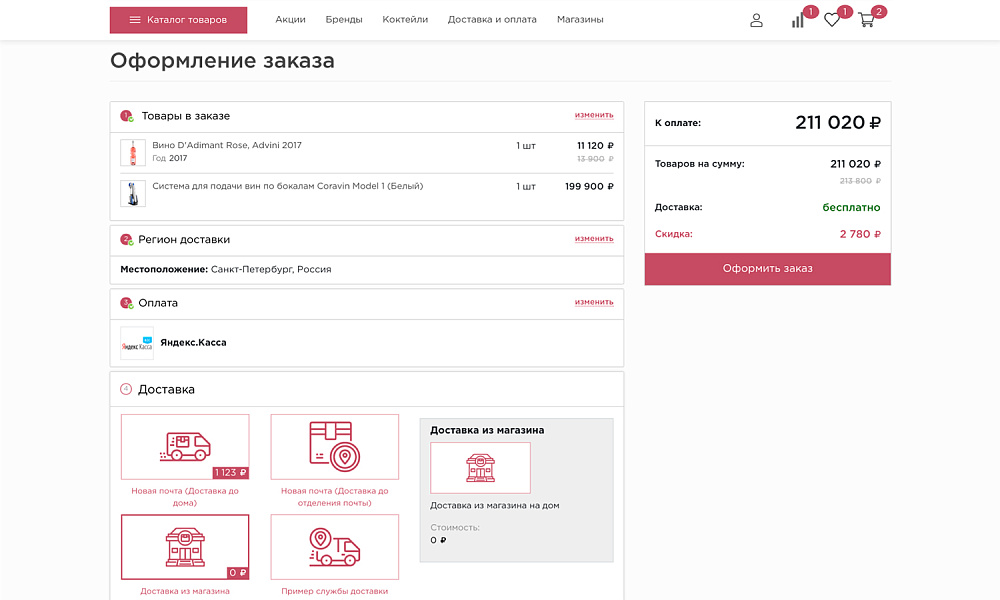Viewport: 1000px width, 600px height.
Task: Open the Бренды menu item
Action: tap(345, 18)
